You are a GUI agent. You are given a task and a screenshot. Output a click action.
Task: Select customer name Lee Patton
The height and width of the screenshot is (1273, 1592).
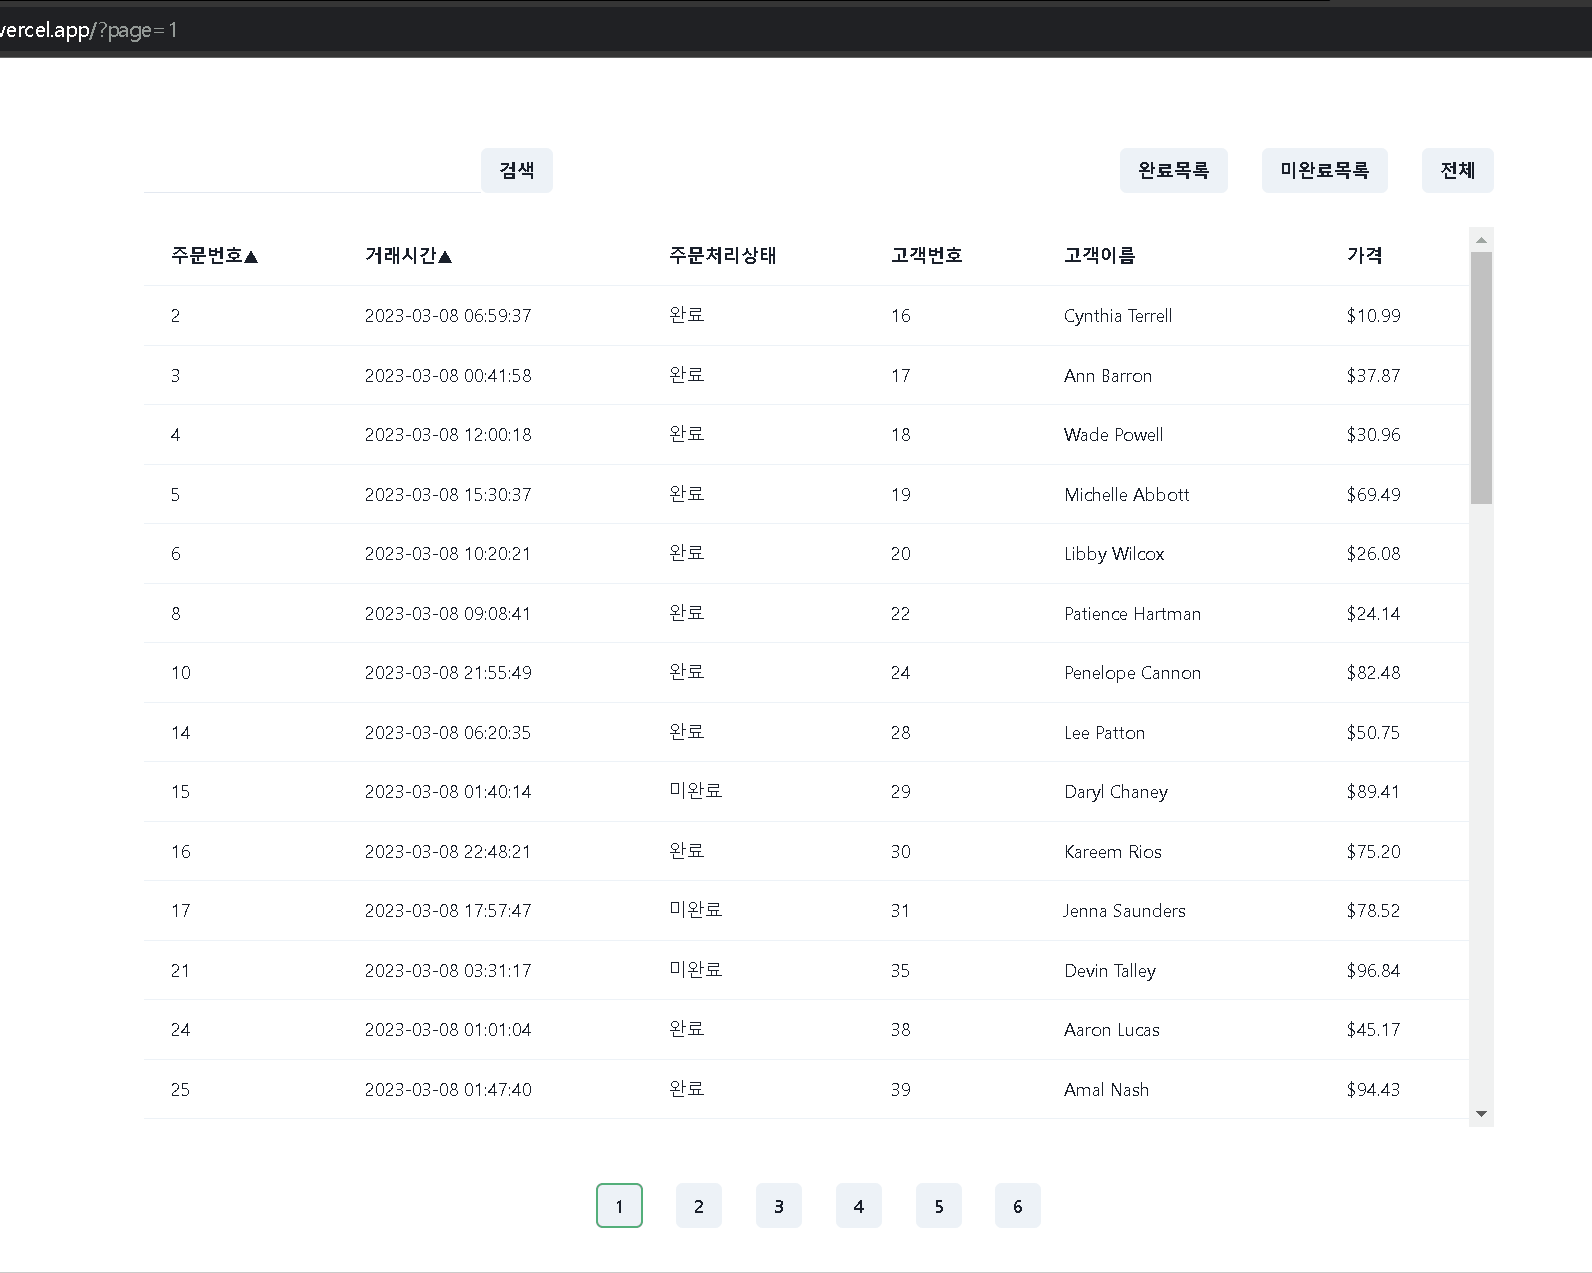tap(1105, 733)
